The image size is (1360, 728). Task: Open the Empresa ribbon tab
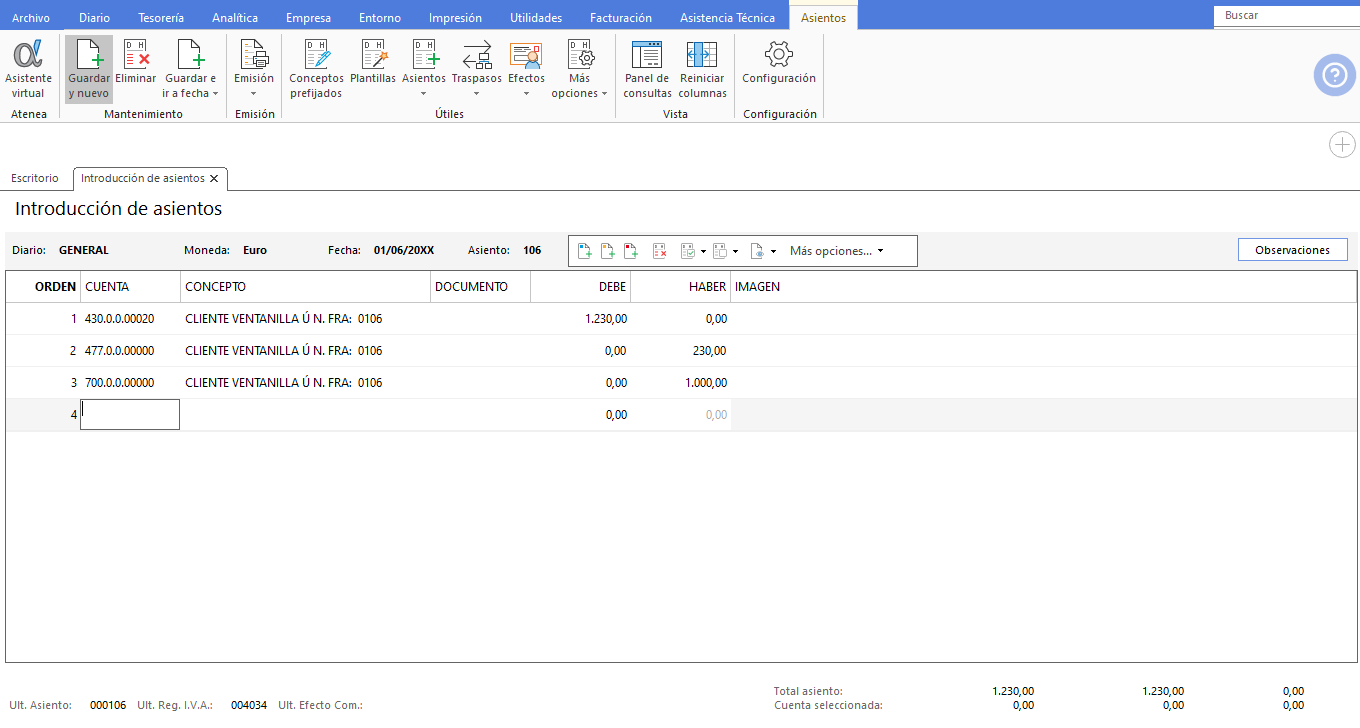(308, 18)
